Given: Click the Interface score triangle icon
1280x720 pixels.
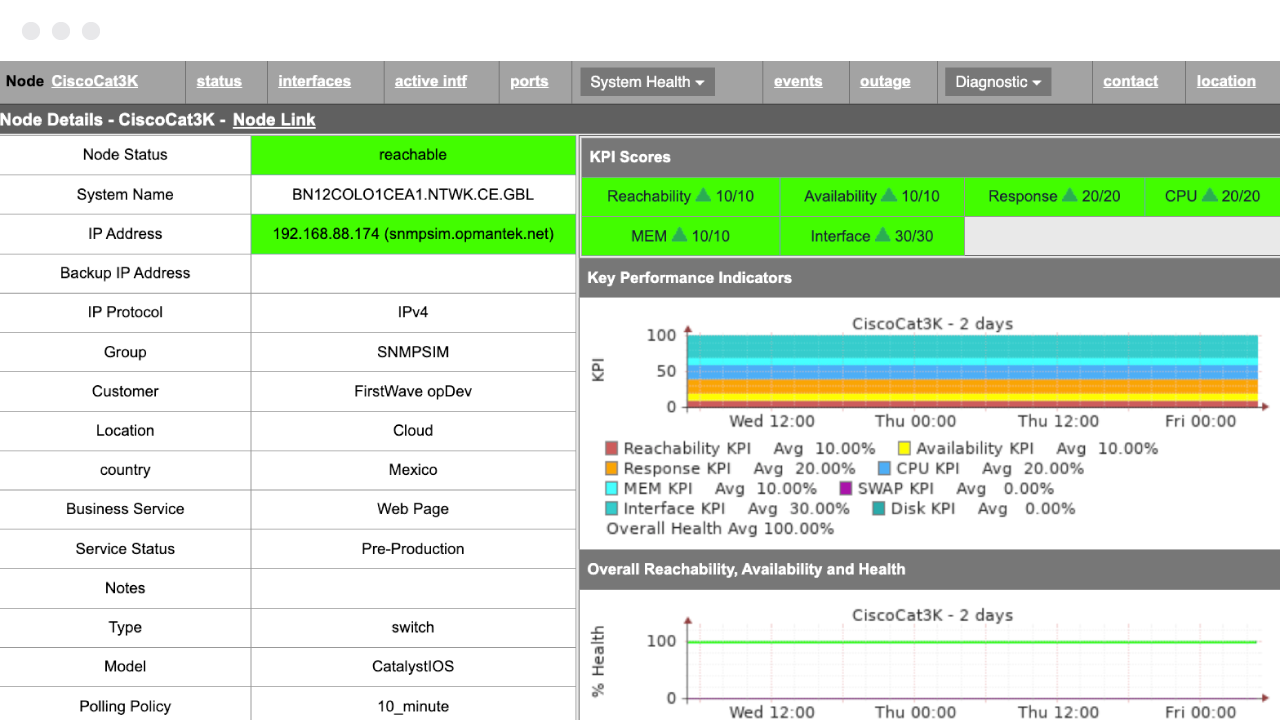Looking at the screenshot, I should coord(883,235).
